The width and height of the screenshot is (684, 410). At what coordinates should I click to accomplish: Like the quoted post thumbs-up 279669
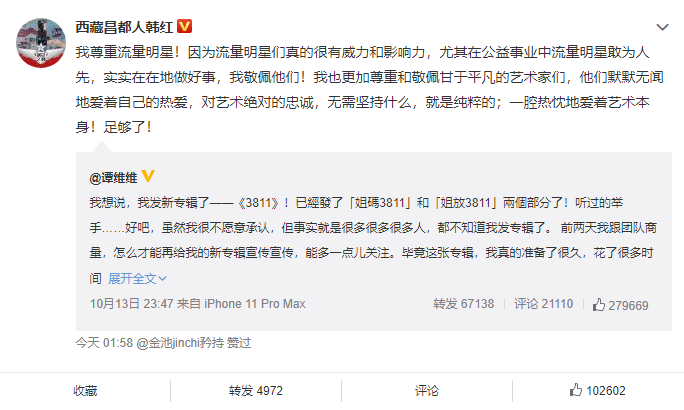pyautogui.click(x=620, y=305)
